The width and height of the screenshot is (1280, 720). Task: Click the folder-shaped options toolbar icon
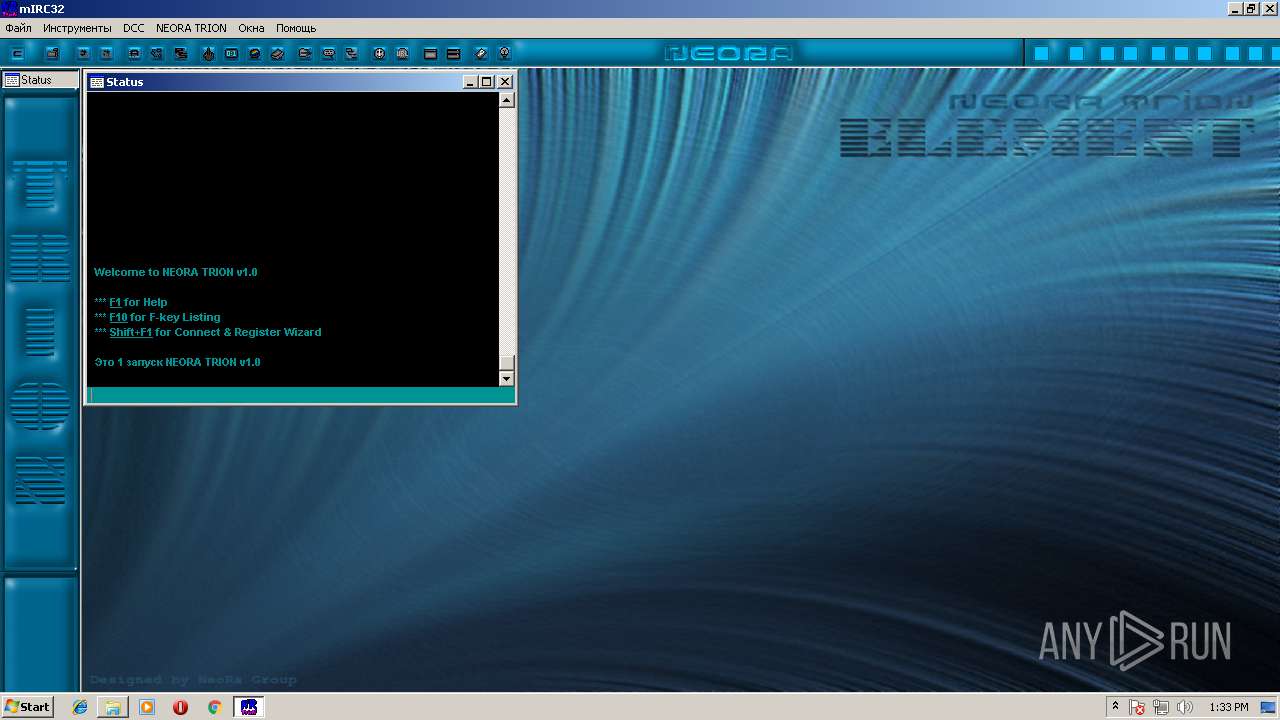[52, 53]
